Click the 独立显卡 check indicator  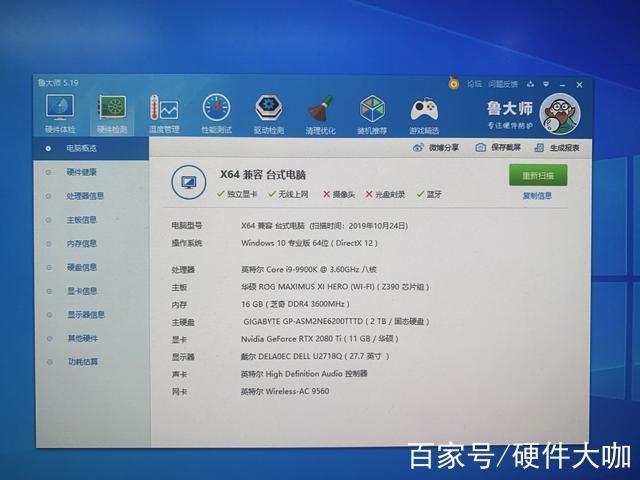point(237,194)
